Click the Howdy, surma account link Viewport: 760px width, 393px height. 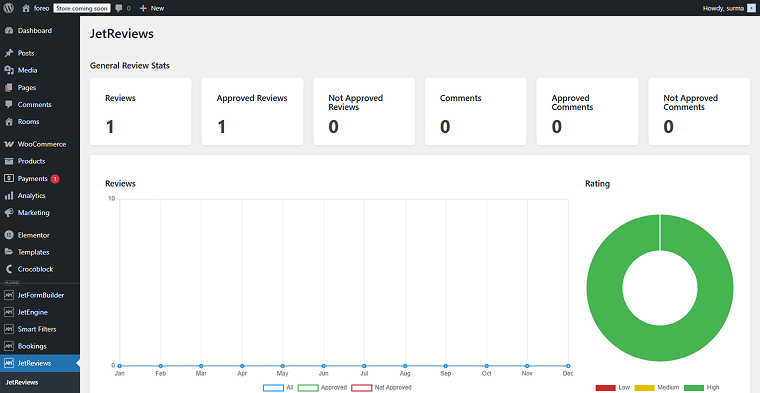(x=729, y=8)
